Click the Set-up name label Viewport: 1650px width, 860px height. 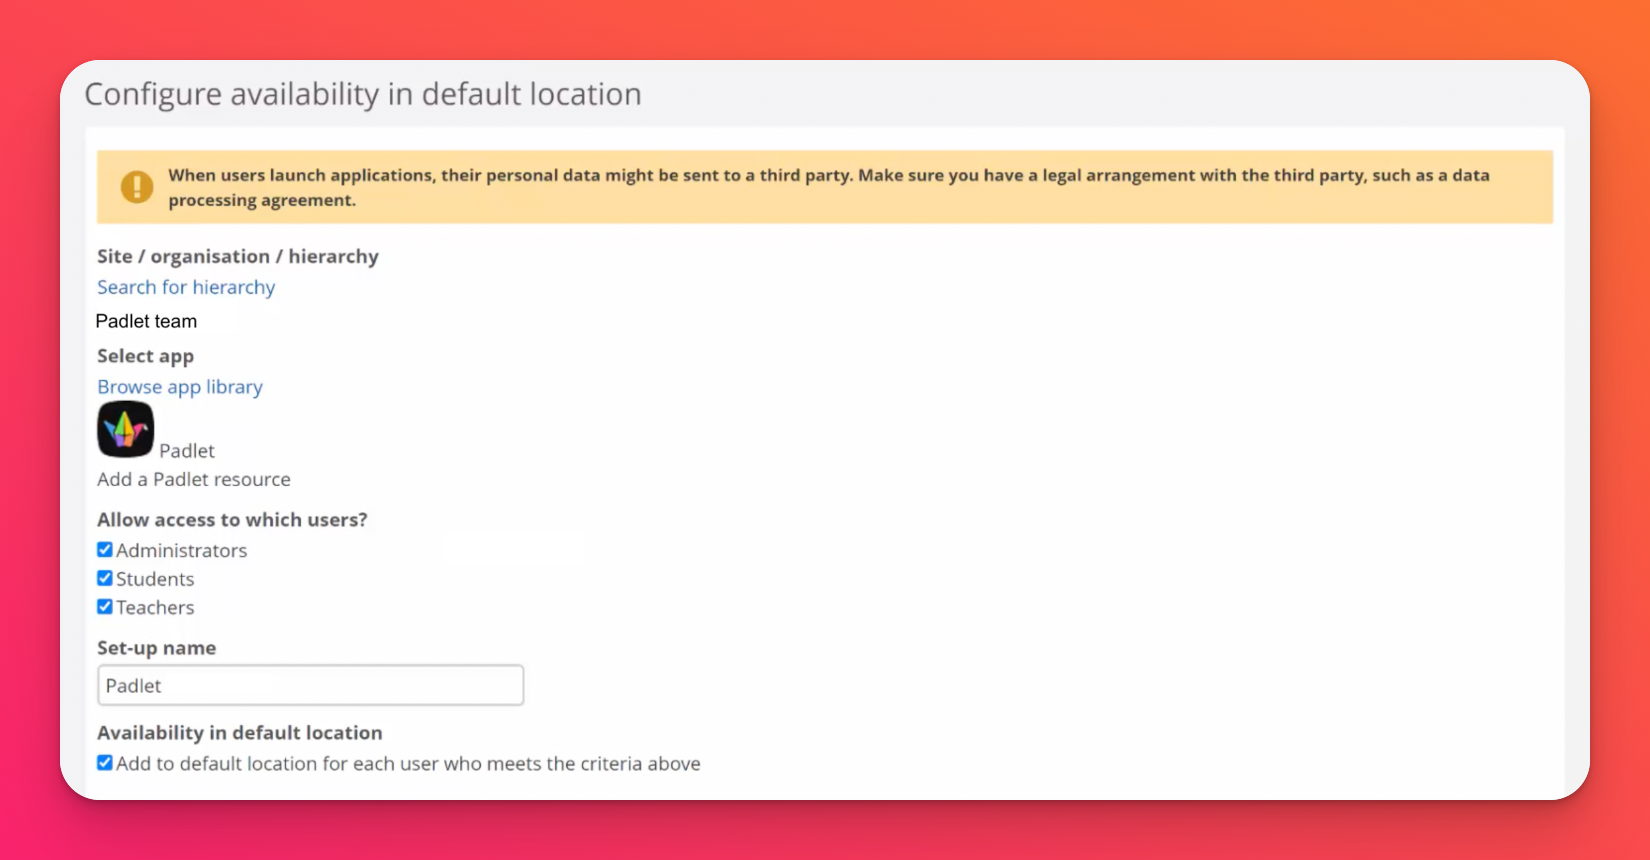point(156,648)
